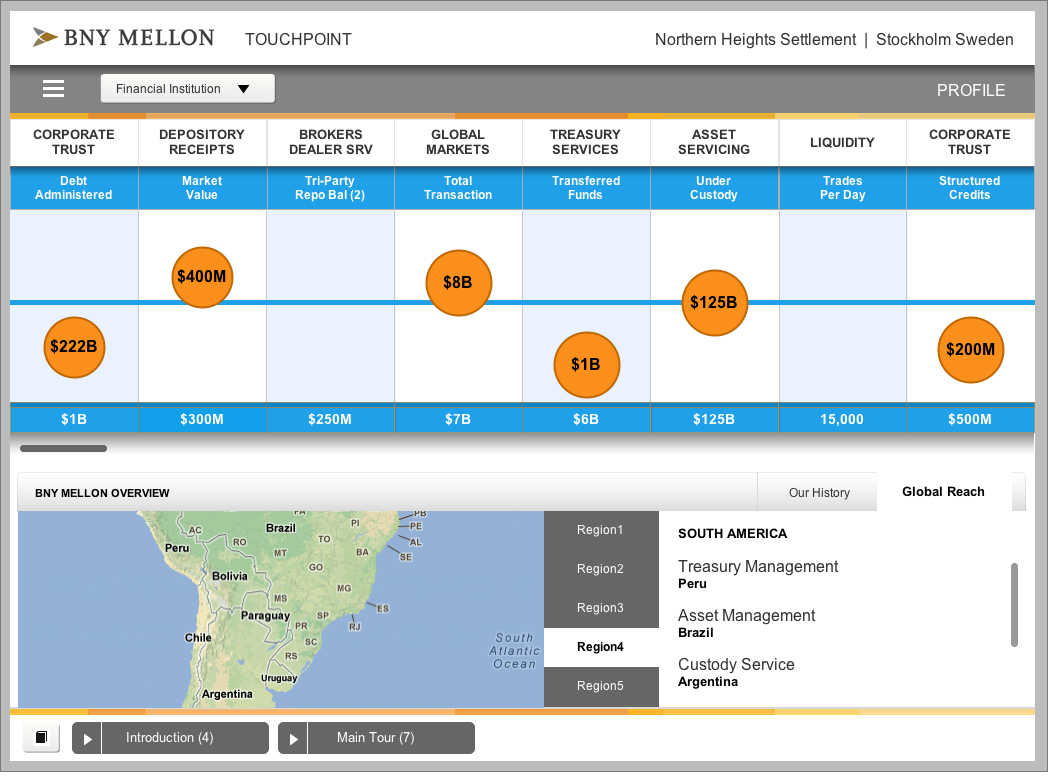Click the $250M value in bottom row
Screen dimensions: 1055x779
[x=330, y=420]
